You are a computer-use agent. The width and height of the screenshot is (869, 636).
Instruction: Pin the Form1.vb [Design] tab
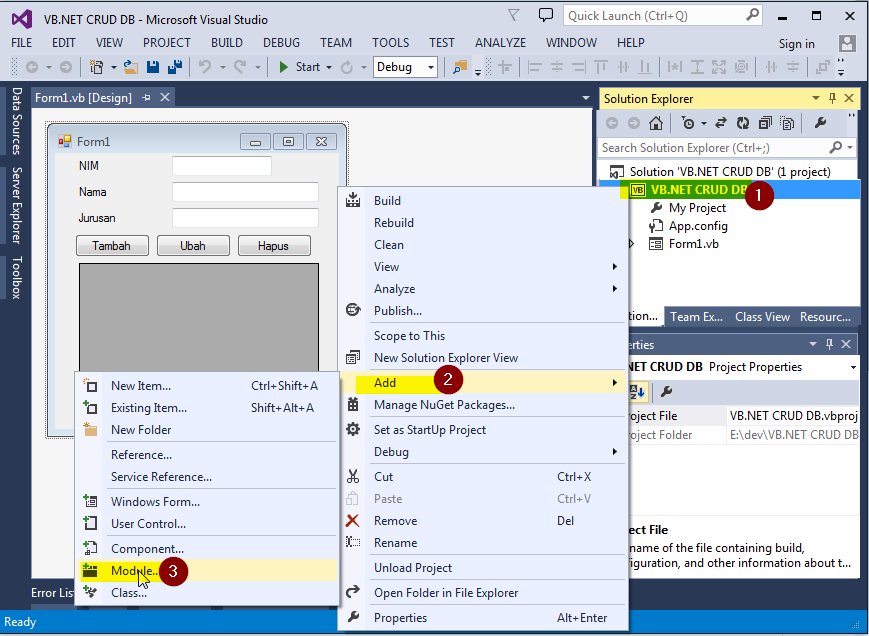coord(146,98)
